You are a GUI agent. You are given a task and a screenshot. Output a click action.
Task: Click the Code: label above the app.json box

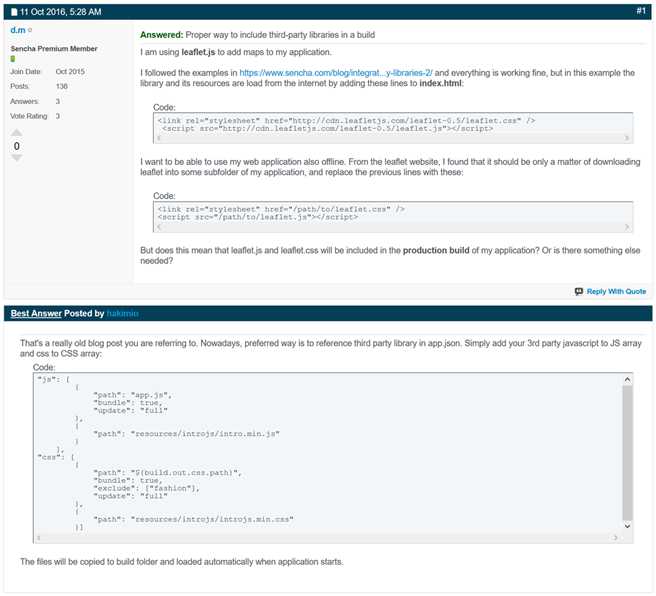(x=44, y=367)
